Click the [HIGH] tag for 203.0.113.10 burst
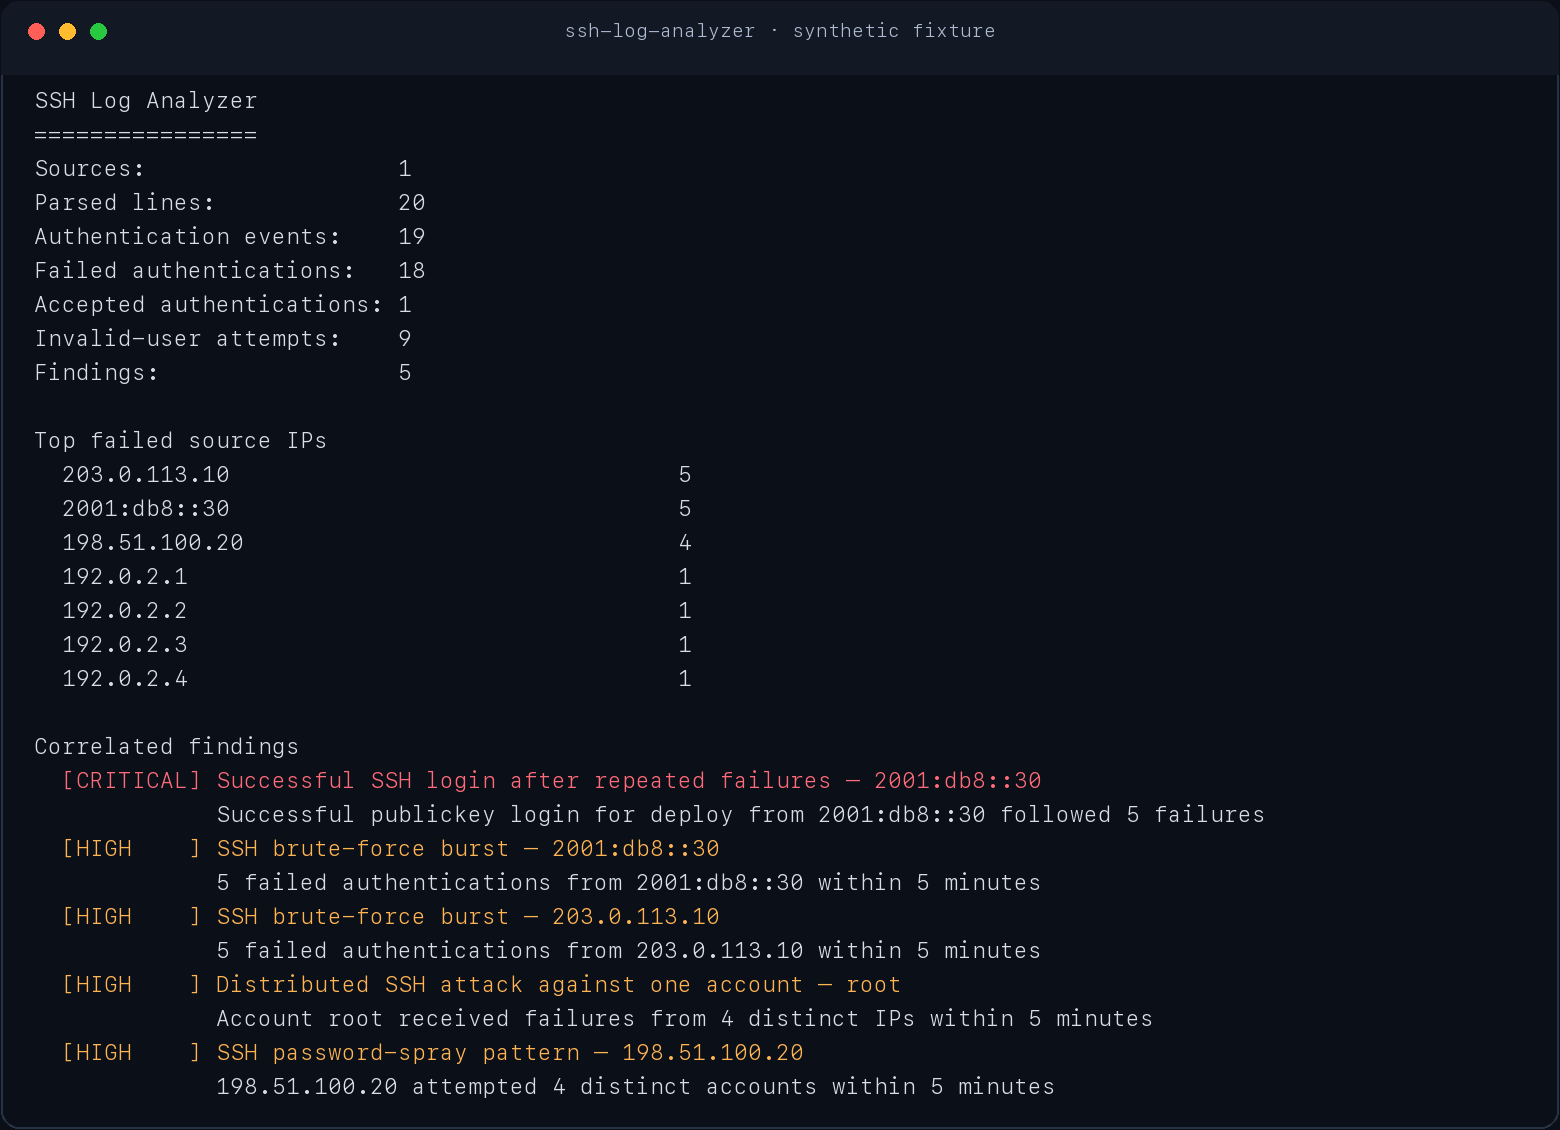The height and width of the screenshot is (1130, 1560). pyautogui.click(x=132, y=917)
